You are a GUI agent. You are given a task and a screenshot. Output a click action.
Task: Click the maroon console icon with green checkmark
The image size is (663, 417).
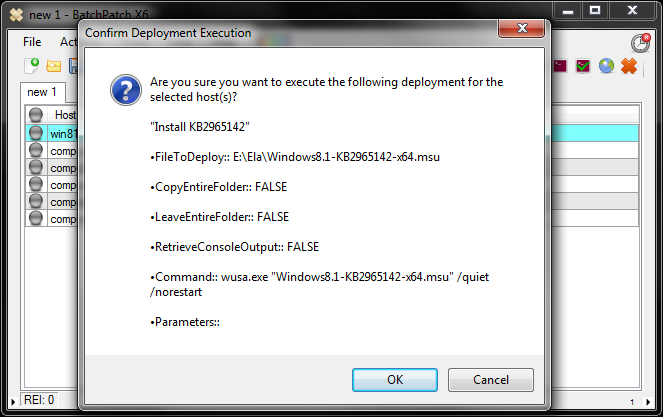(x=583, y=66)
